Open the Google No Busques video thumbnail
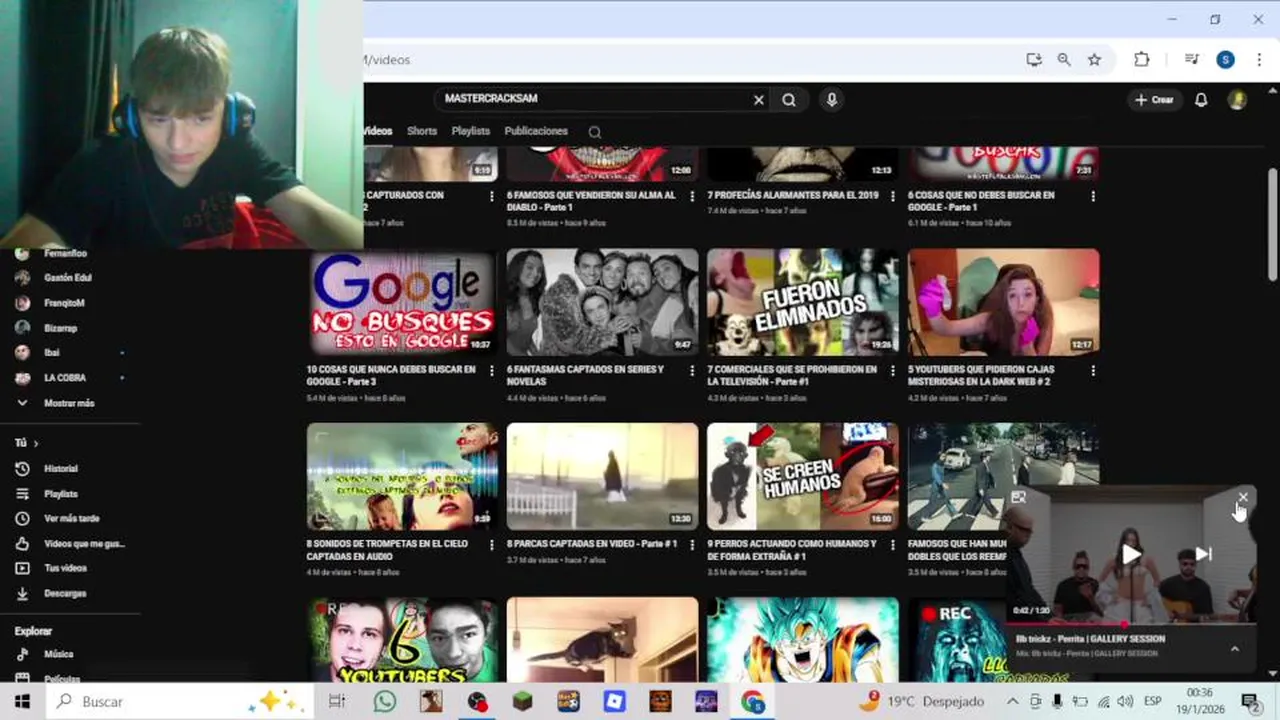1280x720 pixels. 402,302
